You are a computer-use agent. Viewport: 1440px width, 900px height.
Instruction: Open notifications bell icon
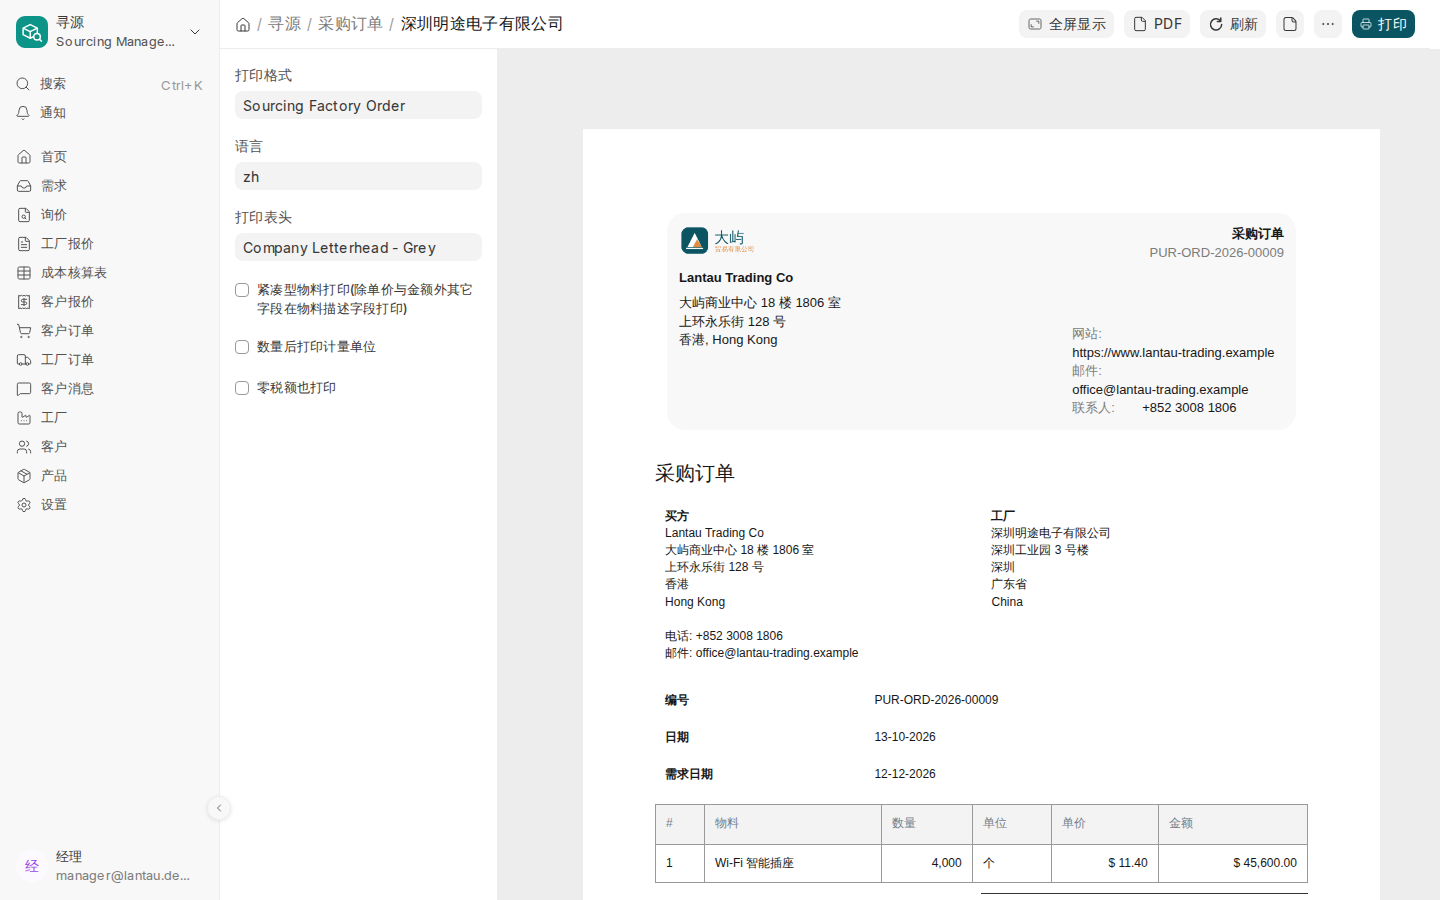23,113
